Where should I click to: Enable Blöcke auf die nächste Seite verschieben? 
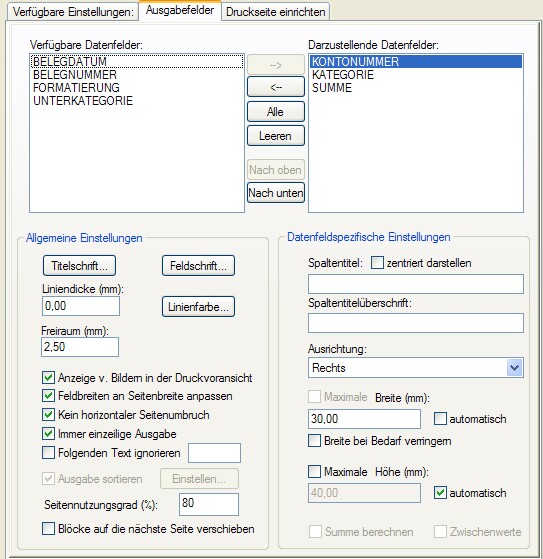48,529
